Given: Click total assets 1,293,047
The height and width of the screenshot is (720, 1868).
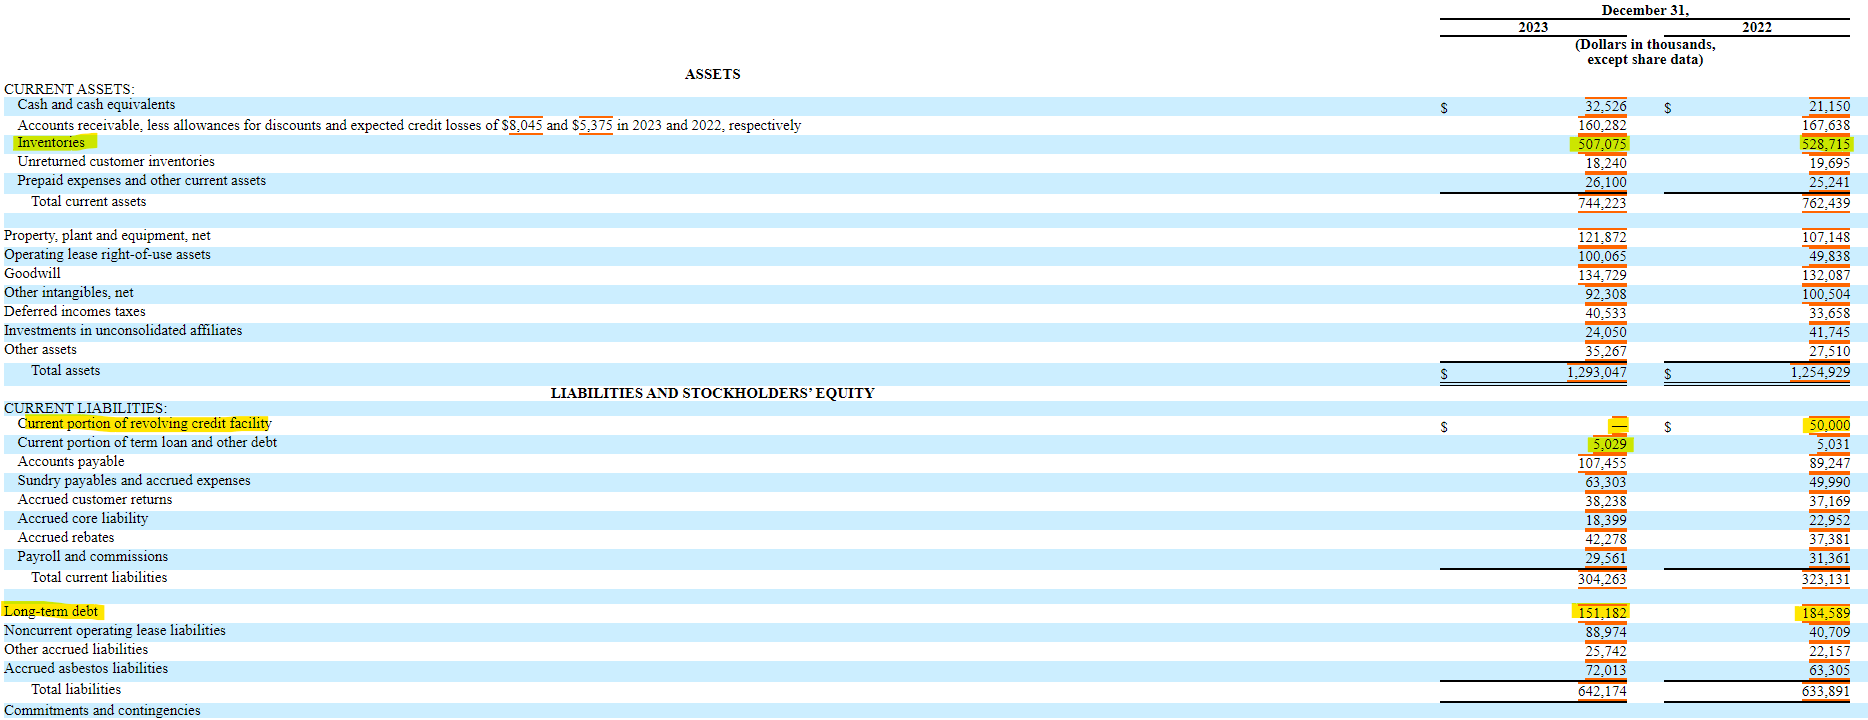Looking at the screenshot, I should pyautogui.click(x=1596, y=372).
